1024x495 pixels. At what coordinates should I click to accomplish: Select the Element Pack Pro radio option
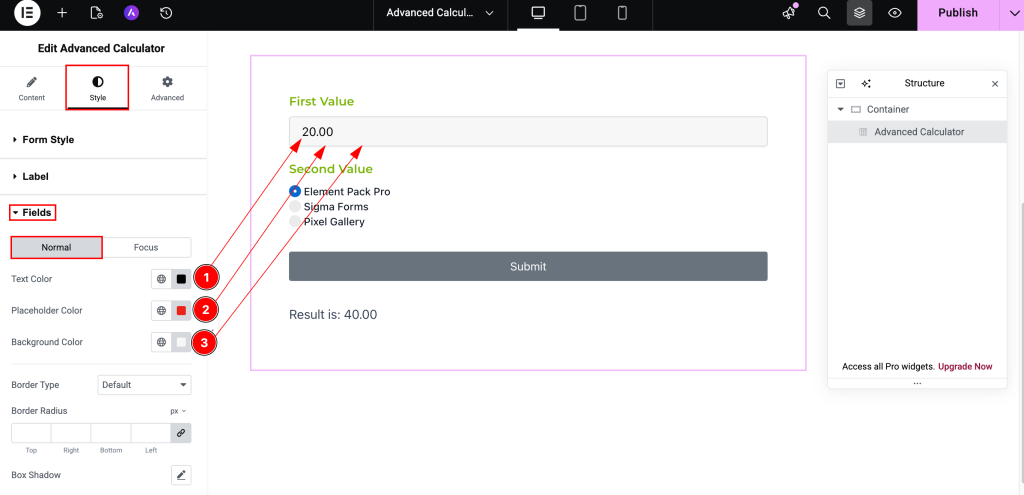coord(295,191)
